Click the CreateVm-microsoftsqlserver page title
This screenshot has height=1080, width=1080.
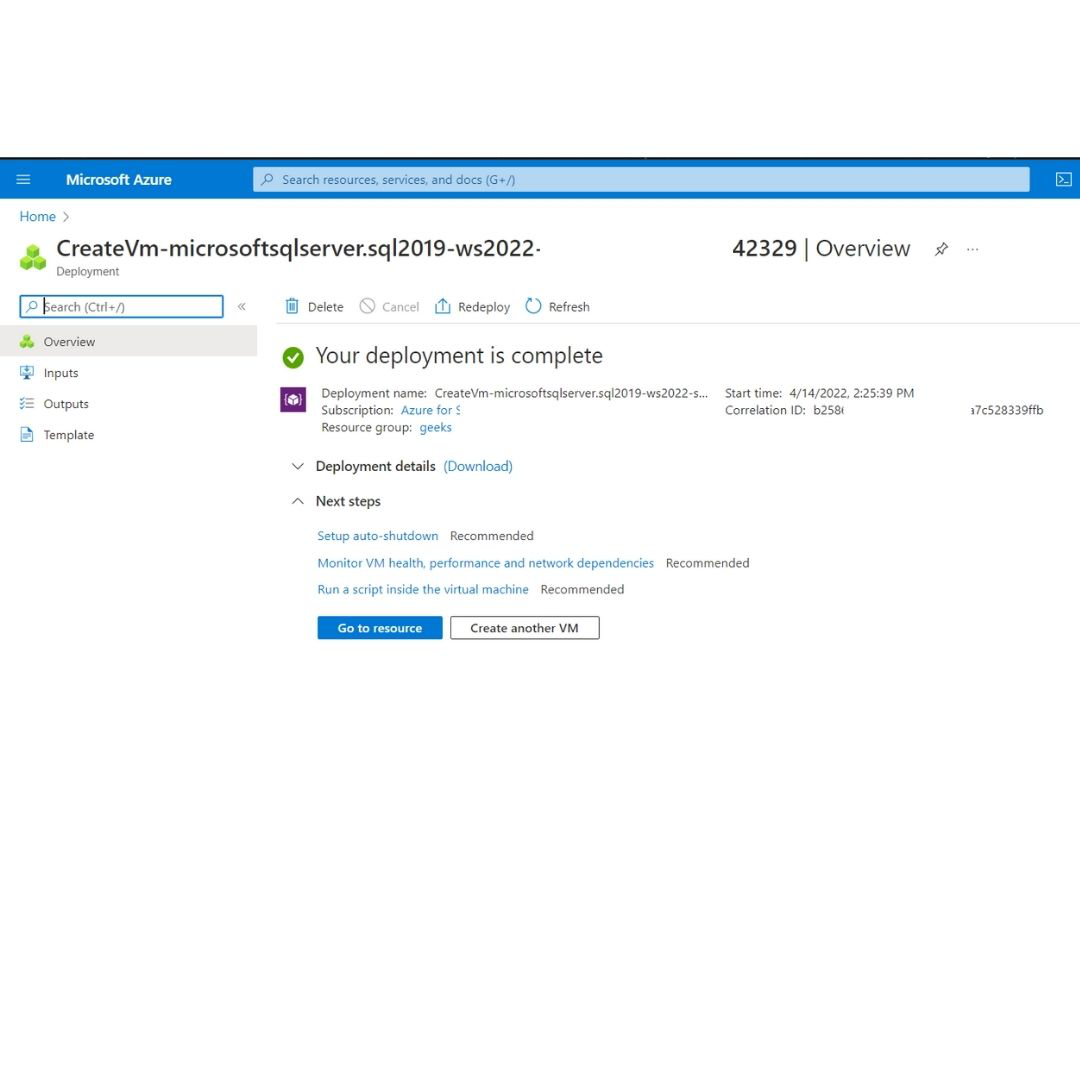(x=298, y=248)
